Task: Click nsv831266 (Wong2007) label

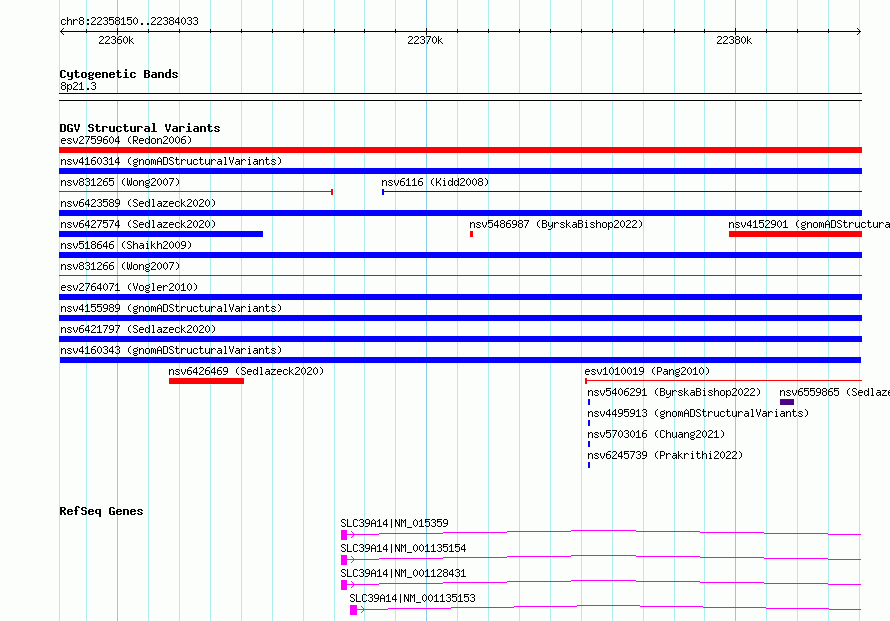Action: pos(120,266)
